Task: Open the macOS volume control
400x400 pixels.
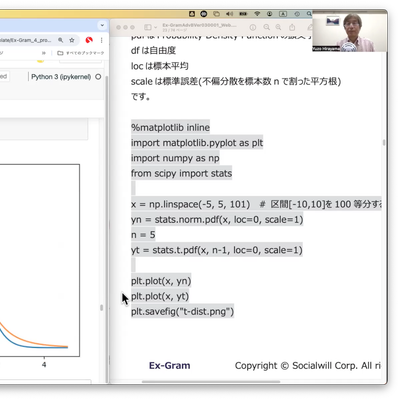Action: click(229, 14)
